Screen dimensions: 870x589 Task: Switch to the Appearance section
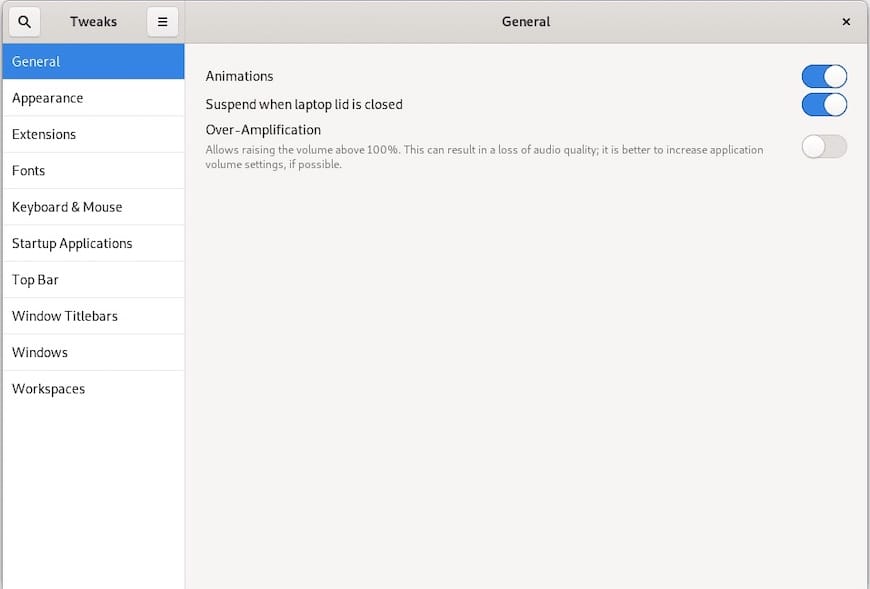(x=93, y=98)
